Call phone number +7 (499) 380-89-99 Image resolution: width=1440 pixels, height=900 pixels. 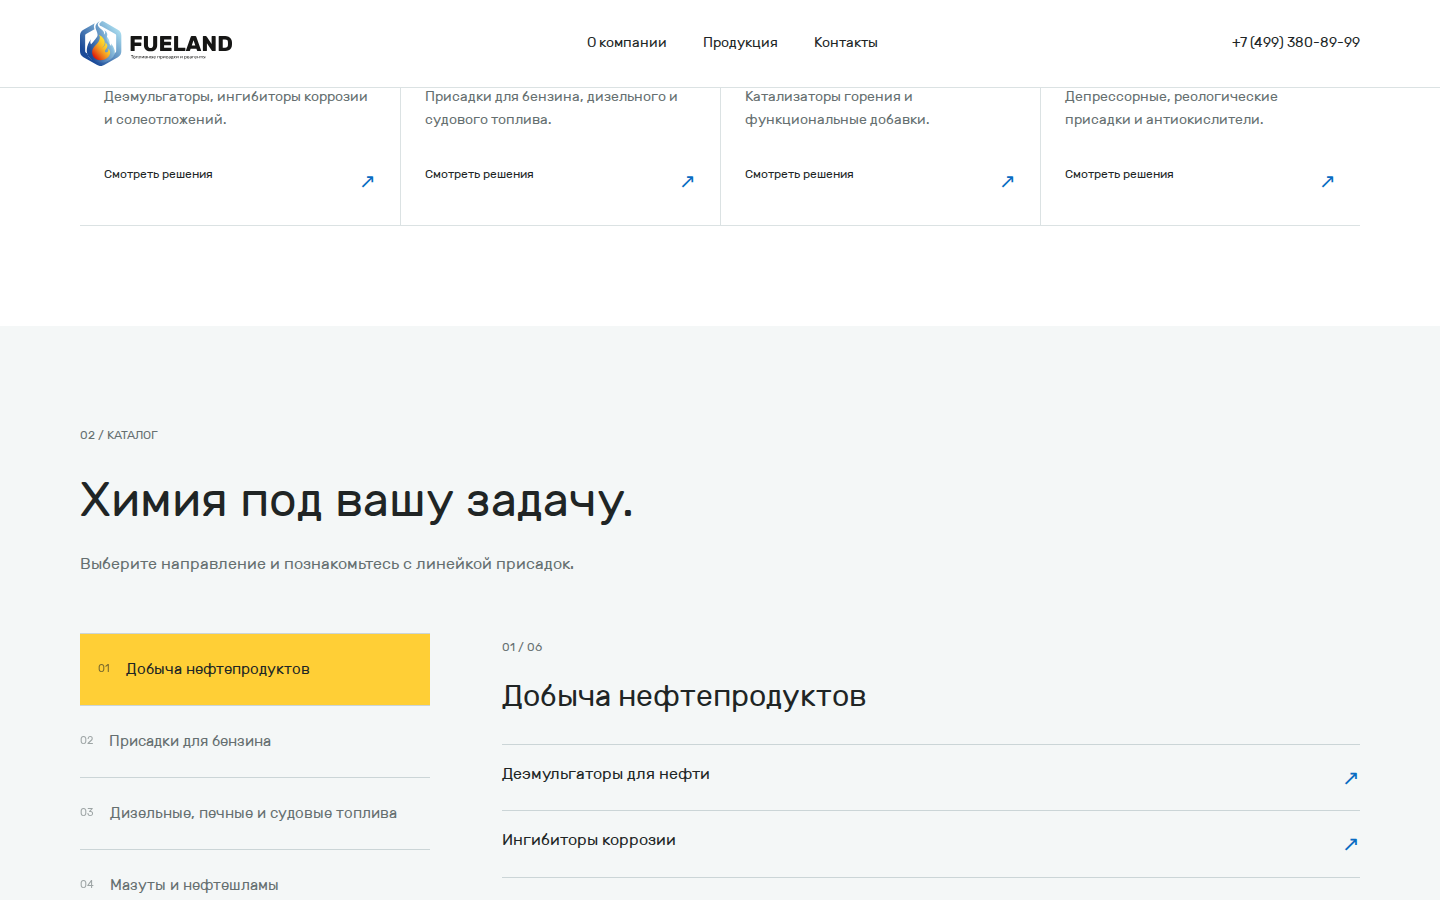pyautogui.click(x=1295, y=42)
